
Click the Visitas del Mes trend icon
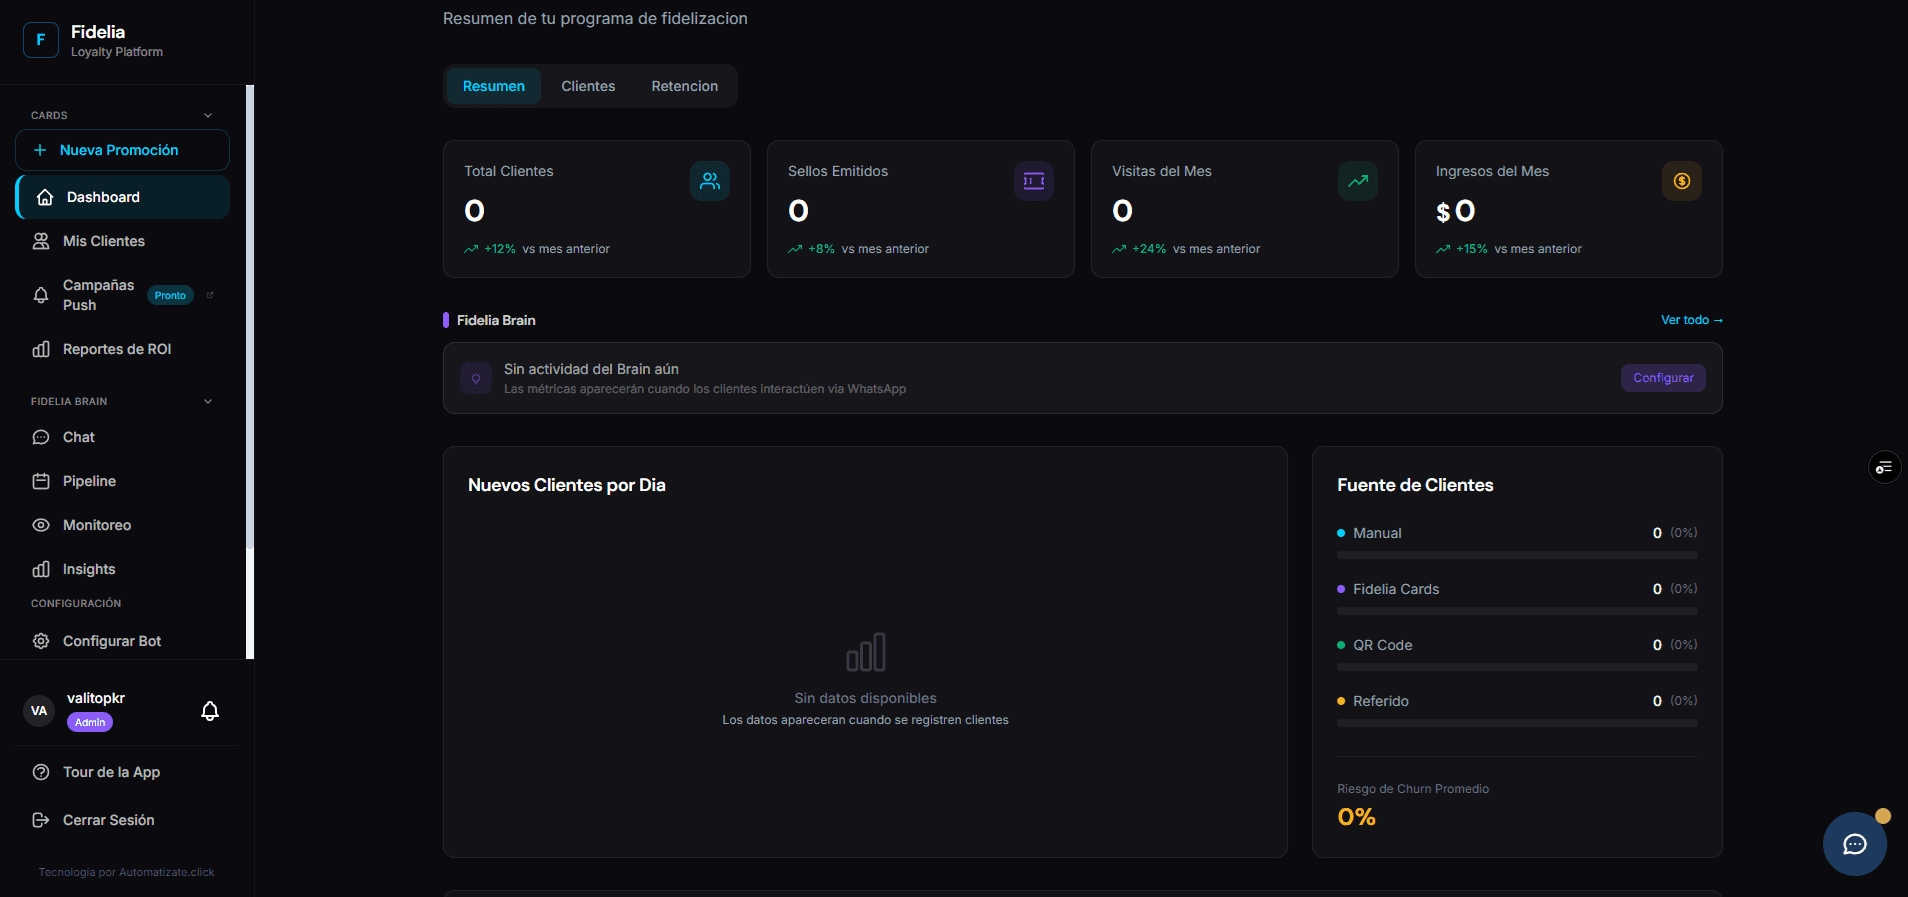click(1358, 181)
